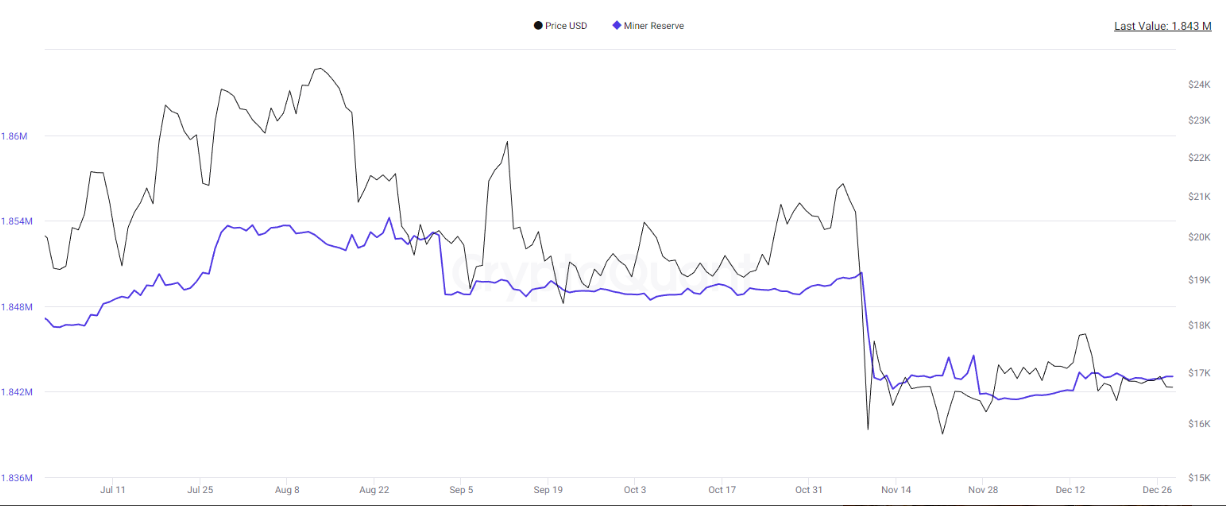Select the Jul 11 date on x-axis
Image resolution: width=1226 pixels, height=506 pixels.
coord(113,490)
